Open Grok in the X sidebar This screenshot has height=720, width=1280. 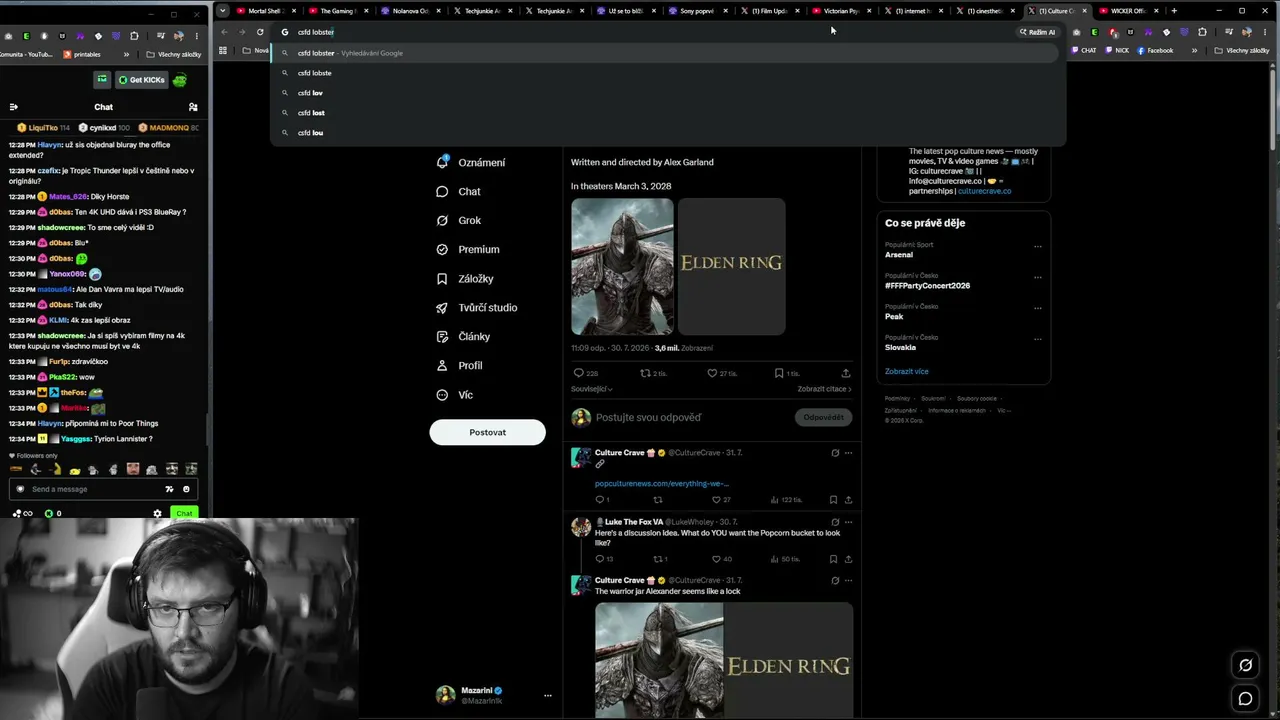pyautogui.click(x=458, y=220)
